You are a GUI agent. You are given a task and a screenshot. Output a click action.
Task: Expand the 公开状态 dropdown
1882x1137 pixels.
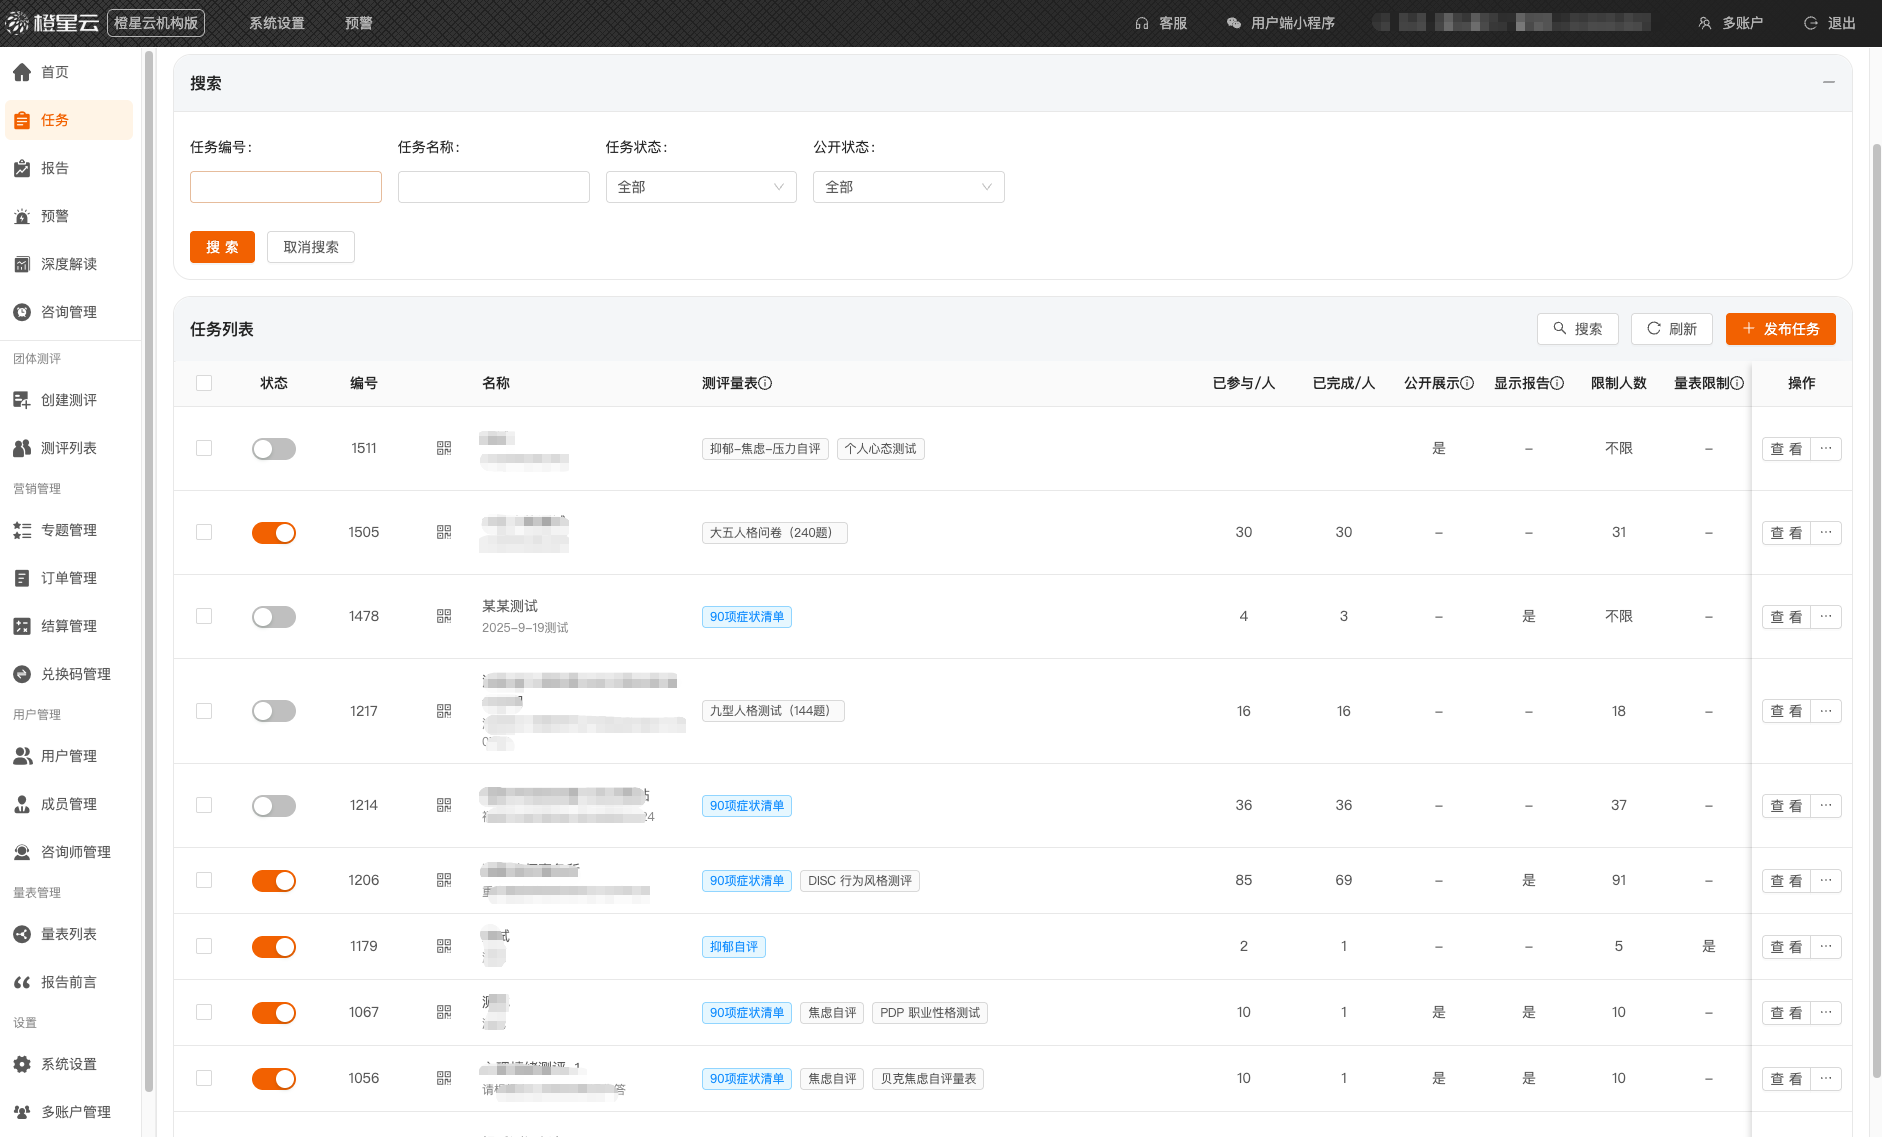click(x=908, y=187)
